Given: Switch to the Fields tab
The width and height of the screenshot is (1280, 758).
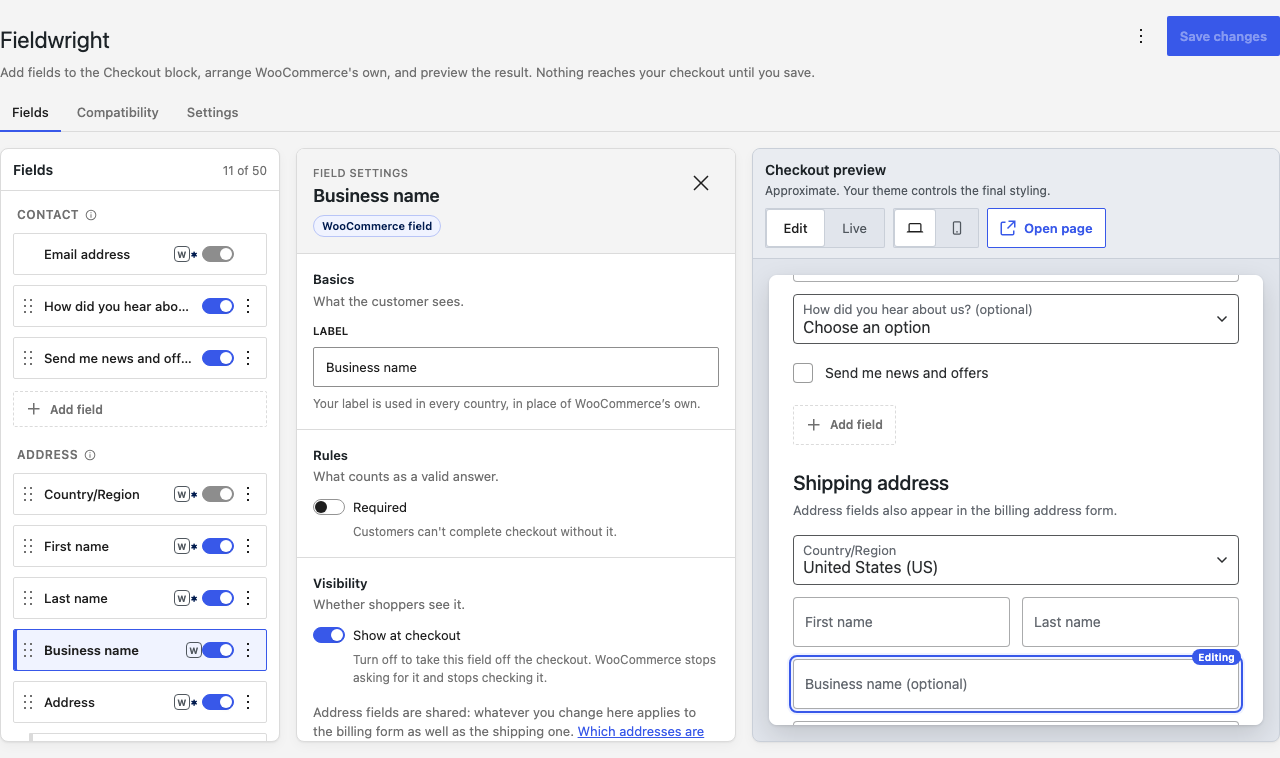Looking at the screenshot, I should click(x=30, y=112).
